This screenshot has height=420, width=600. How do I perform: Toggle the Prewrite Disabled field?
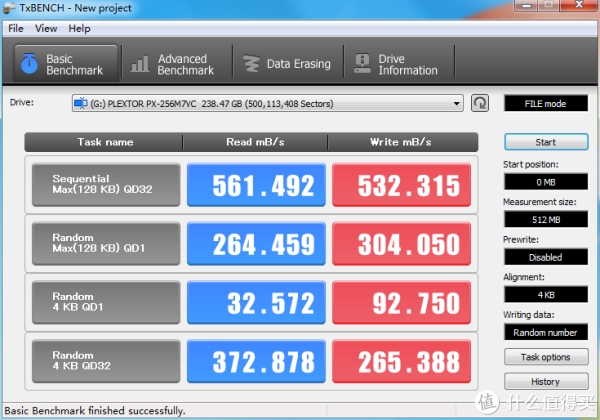coord(546,257)
